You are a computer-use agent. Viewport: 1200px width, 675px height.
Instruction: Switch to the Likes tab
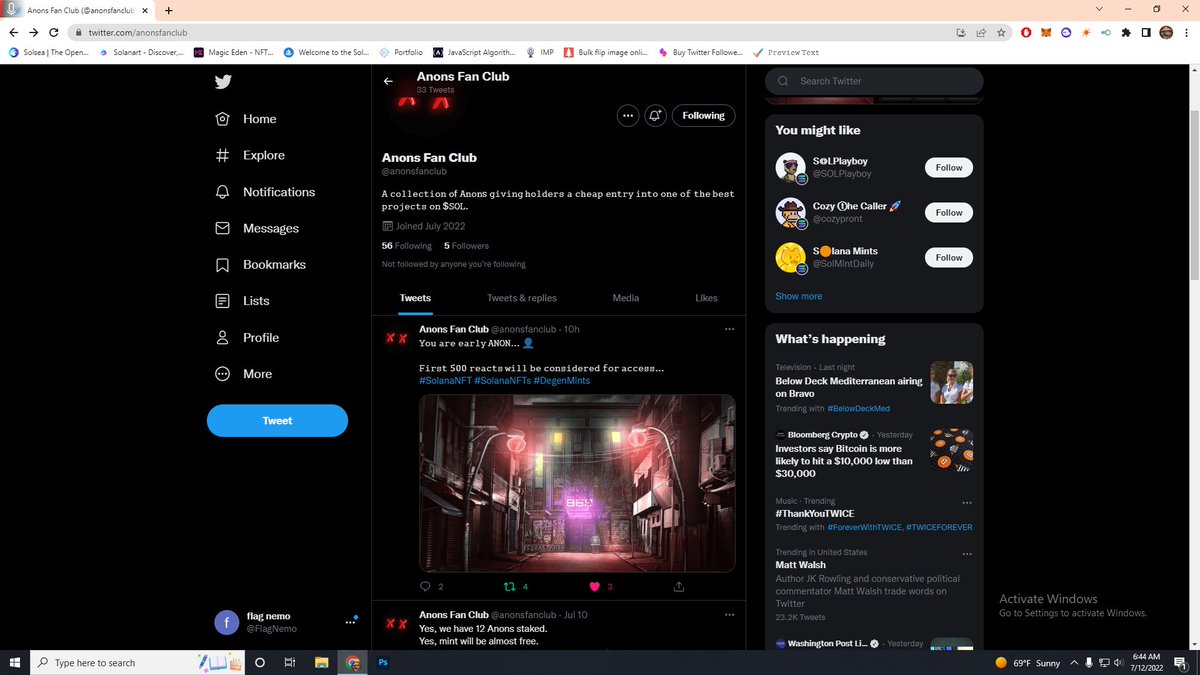coord(706,298)
